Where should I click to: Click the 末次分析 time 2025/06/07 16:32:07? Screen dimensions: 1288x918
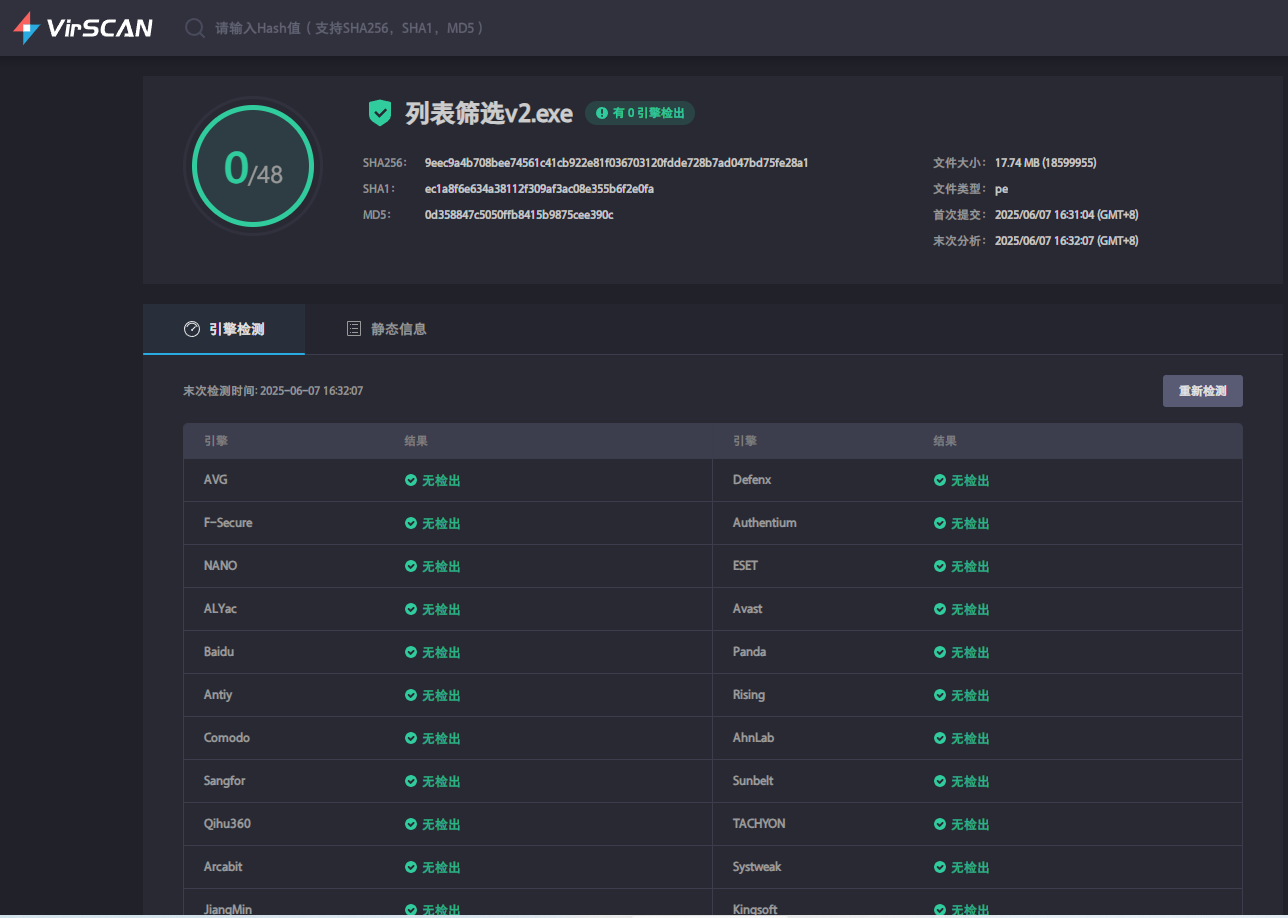tap(1066, 240)
